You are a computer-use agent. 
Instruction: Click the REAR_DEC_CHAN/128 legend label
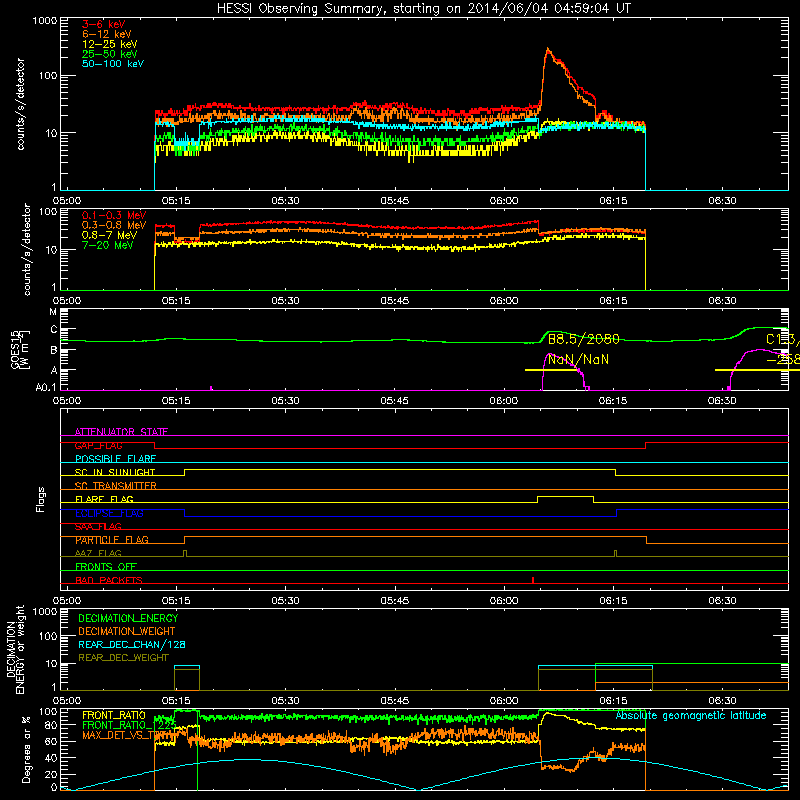coord(132,645)
